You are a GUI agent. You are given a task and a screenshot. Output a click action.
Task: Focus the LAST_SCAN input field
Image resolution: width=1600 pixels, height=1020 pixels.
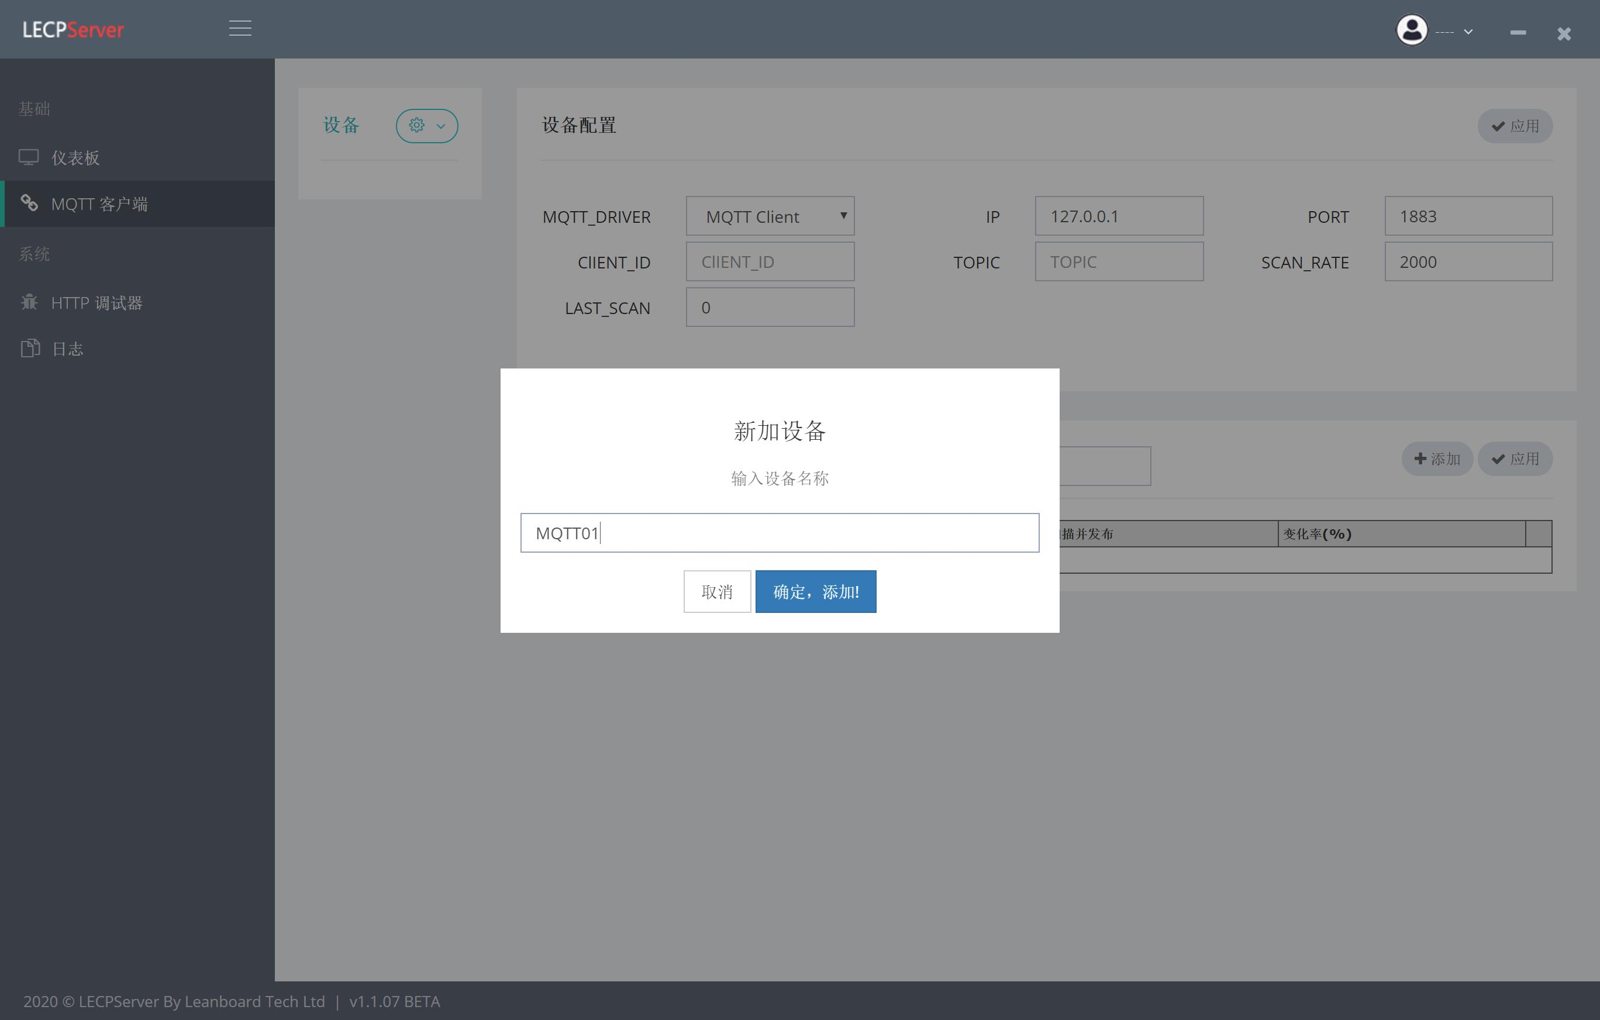click(770, 307)
